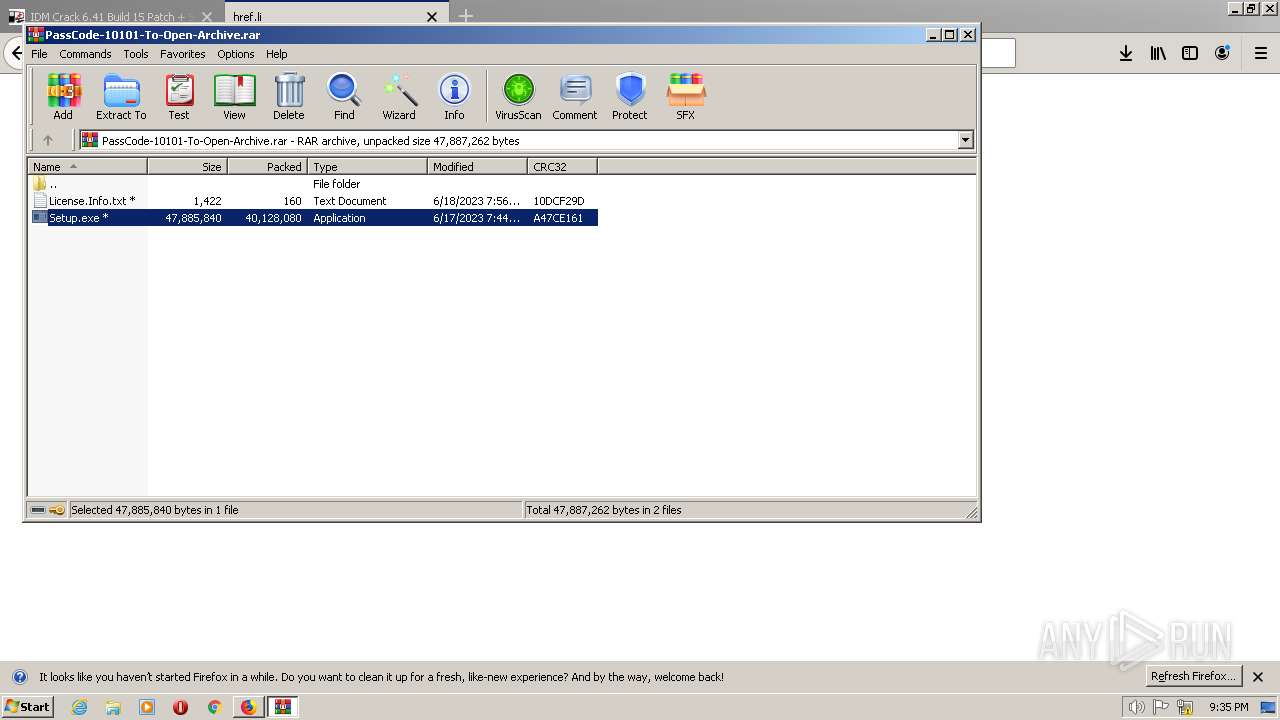
Task: Create SFX archive
Action: tap(685, 97)
